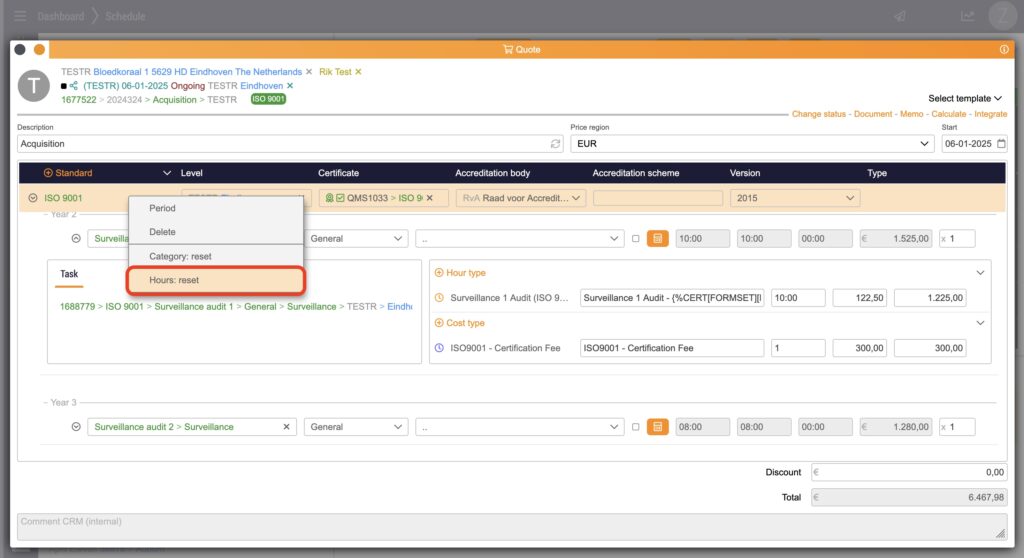The height and width of the screenshot is (558, 1024).
Task: Click the info icon in quote title bar
Action: tap(1004, 49)
